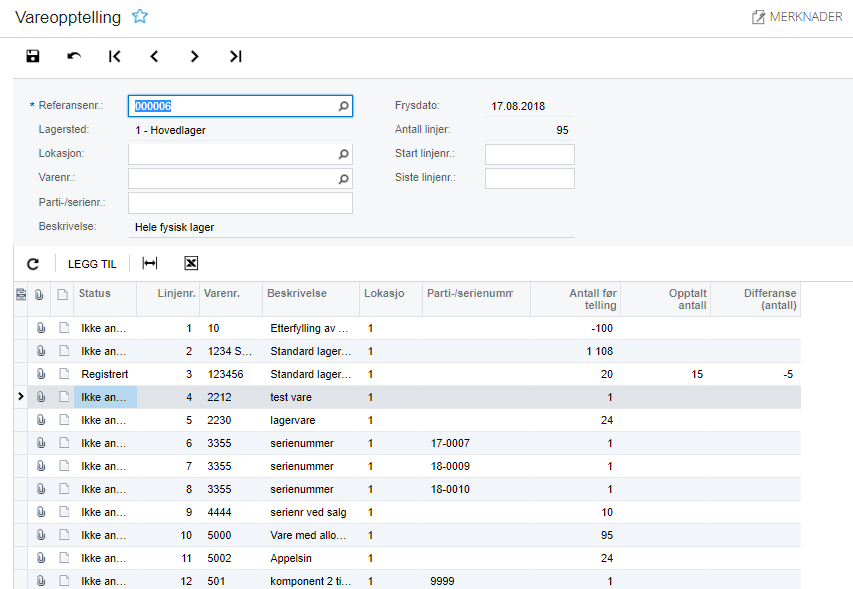Click the Frysdato value 17.08.2018
Screen dimensions: 853x589
(518, 106)
